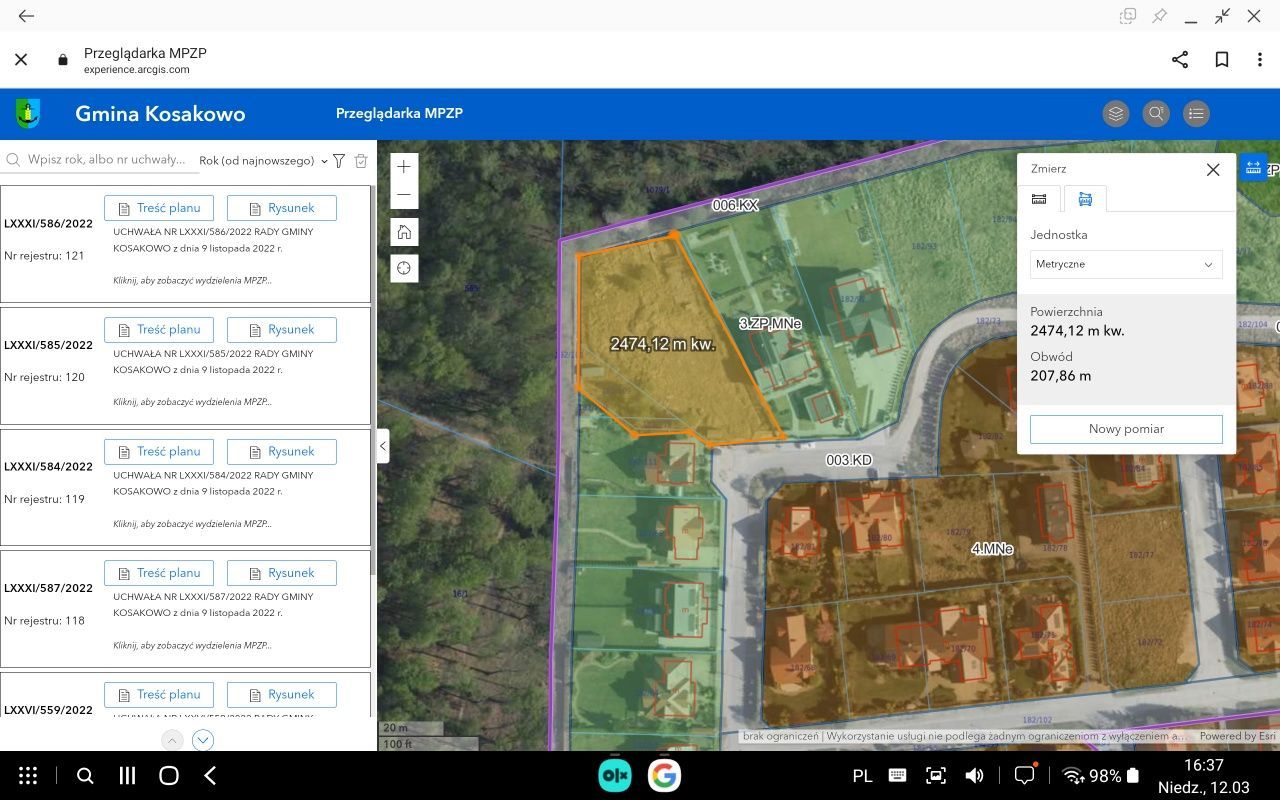
Task: Find my location on the map
Action: point(404,269)
